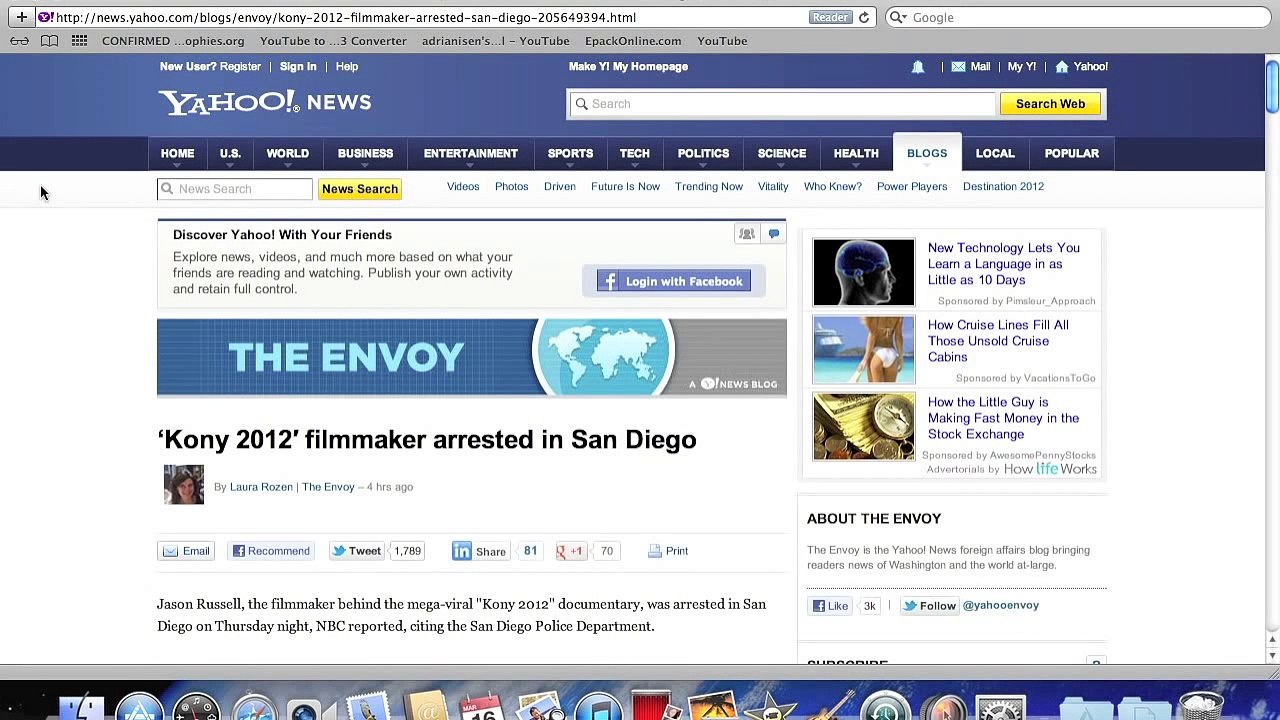Click the Login with Facebook button

point(673,281)
